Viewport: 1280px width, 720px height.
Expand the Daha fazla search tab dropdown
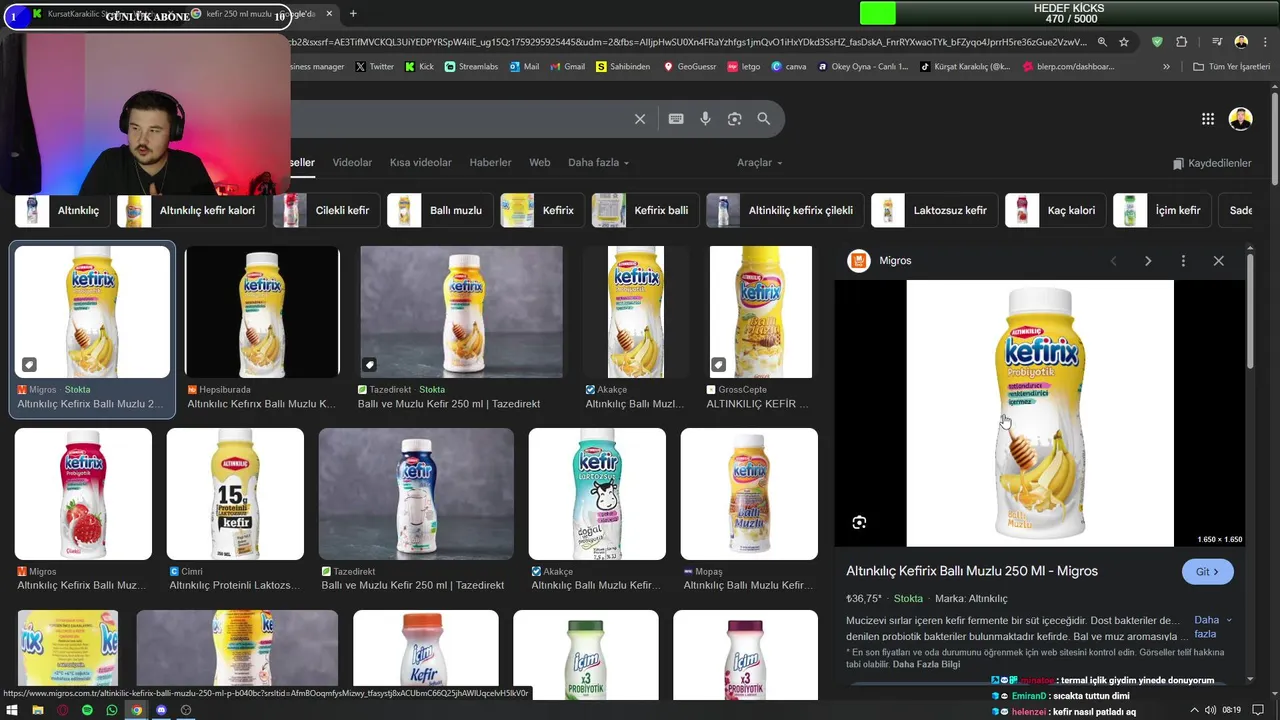[598, 162]
